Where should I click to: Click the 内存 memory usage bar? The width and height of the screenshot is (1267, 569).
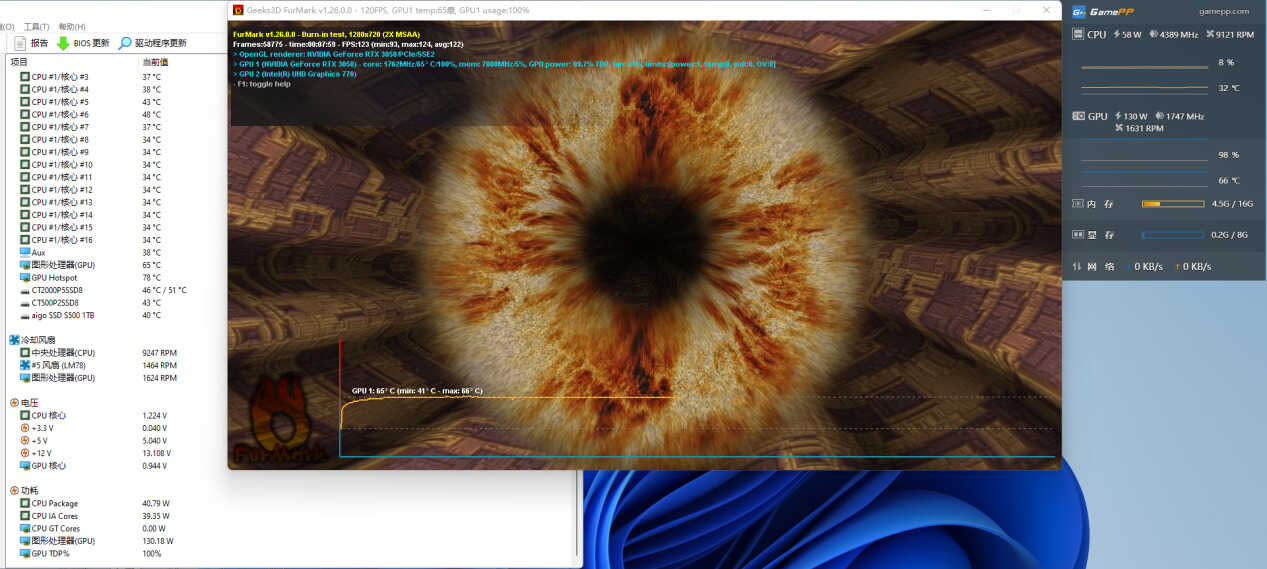coord(1172,204)
